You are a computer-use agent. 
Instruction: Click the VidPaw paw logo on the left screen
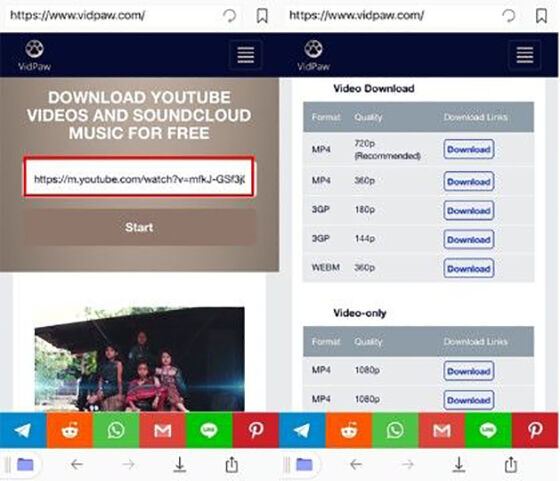[x=34, y=55]
